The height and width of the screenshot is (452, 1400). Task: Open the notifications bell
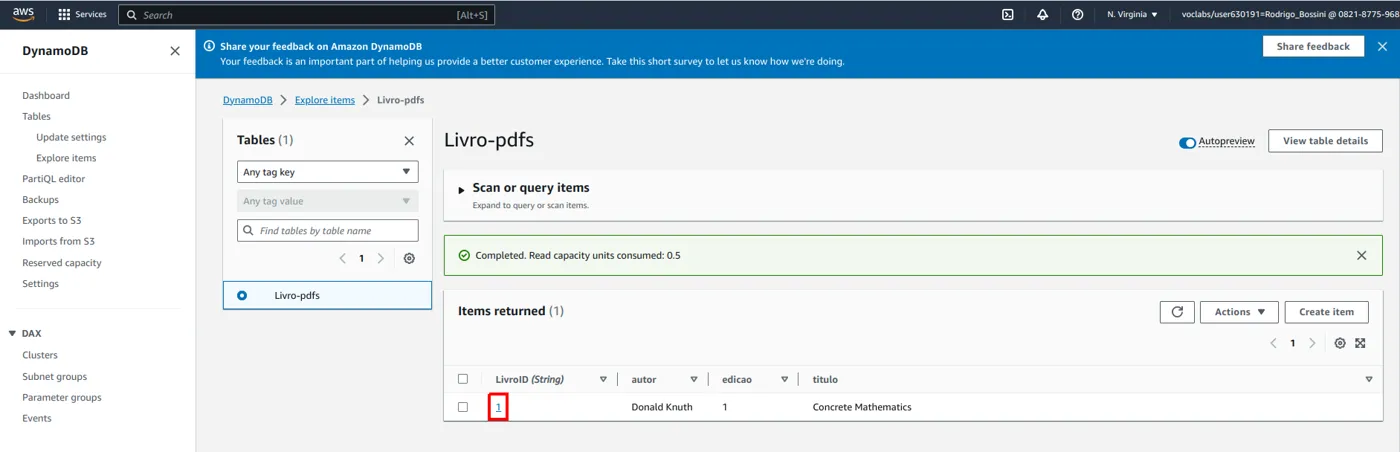[1042, 15]
